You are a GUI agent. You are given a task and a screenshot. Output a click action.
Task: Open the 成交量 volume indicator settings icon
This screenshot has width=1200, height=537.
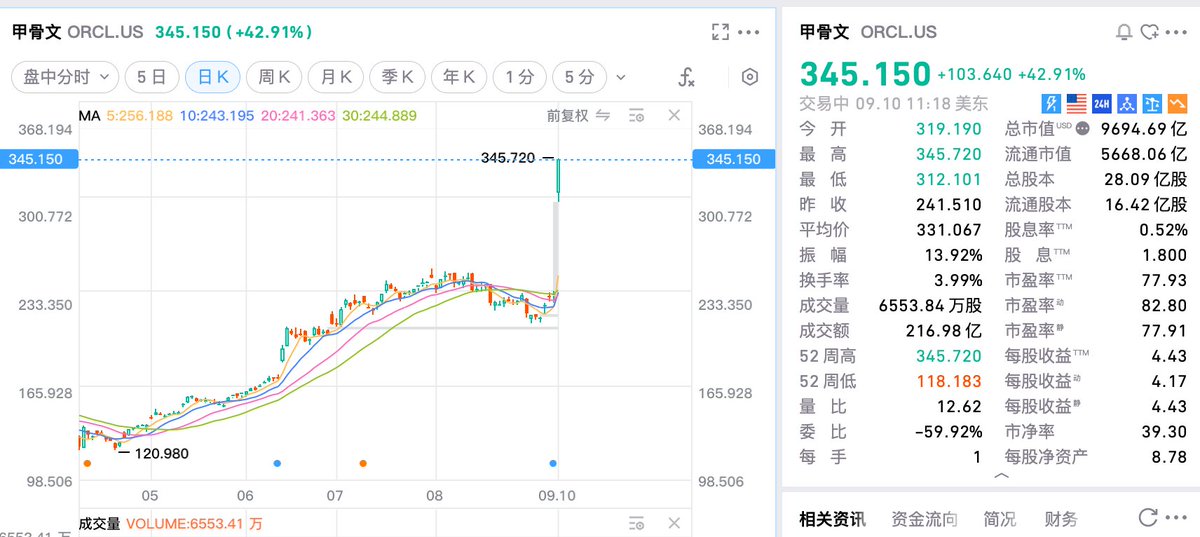point(636,523)
